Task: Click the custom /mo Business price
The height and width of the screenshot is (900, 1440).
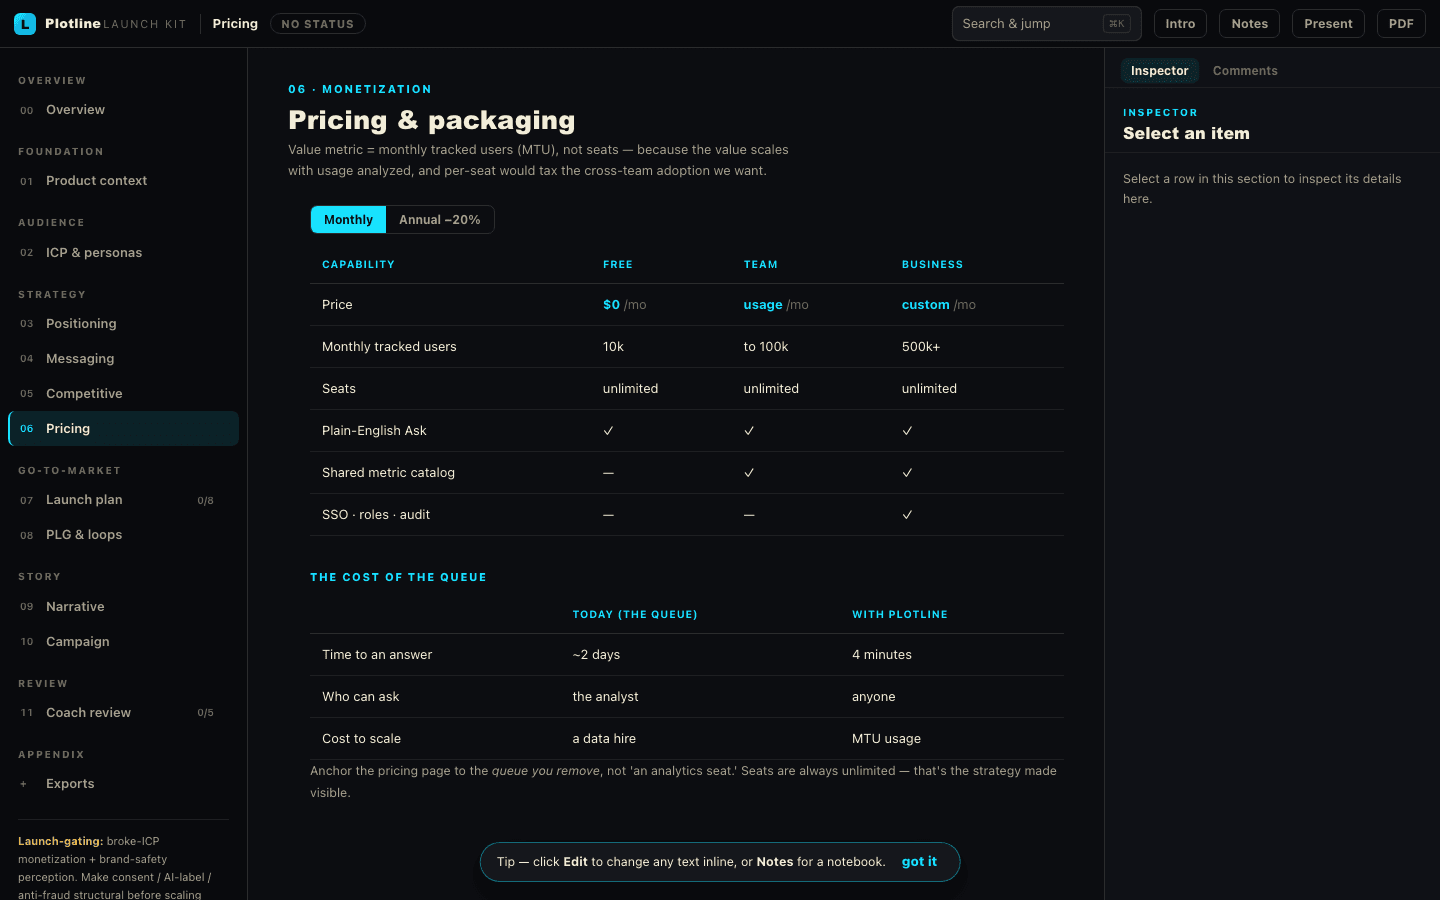Action: pyautogui.click(x=939, y=305)
